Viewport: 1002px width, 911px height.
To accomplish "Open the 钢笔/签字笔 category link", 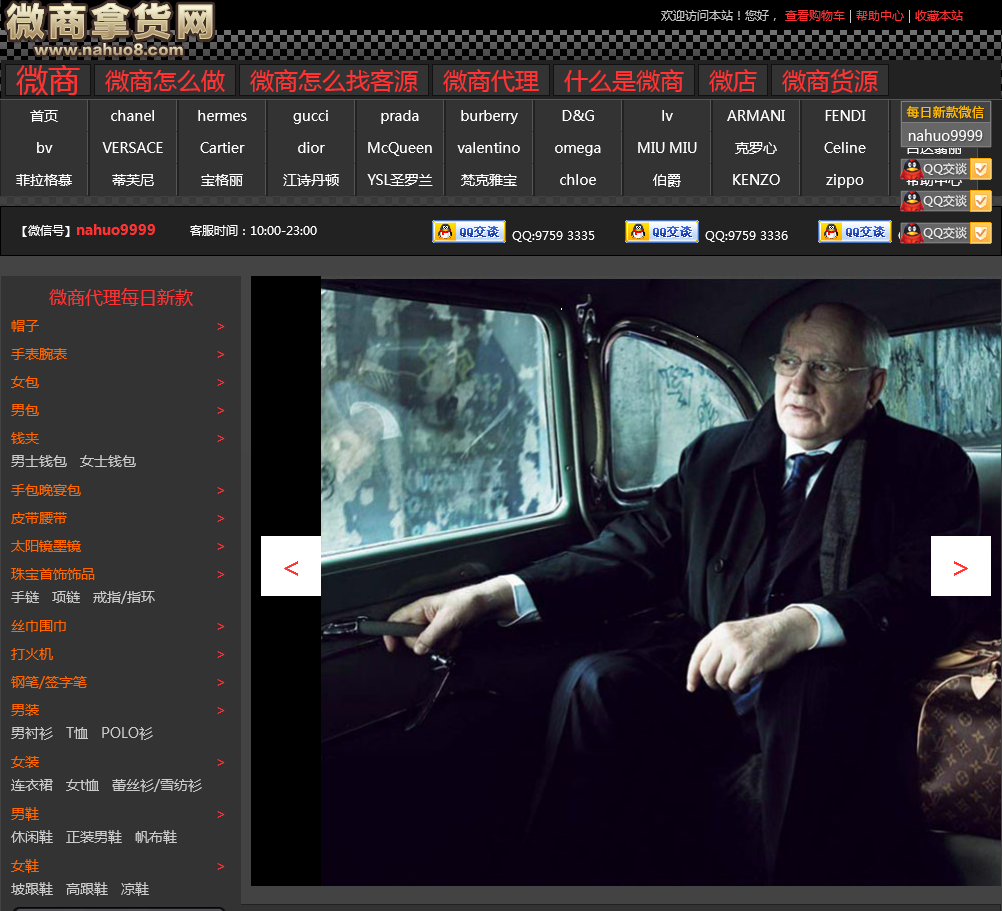I will pos(49,682).
